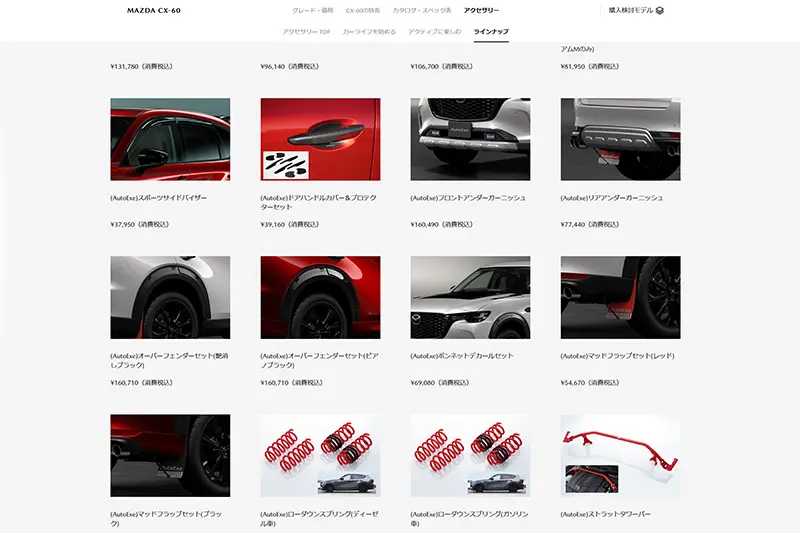
Task: Click the フロントアンダーガーニッシュ product title
Action: (x=468, y=198)
